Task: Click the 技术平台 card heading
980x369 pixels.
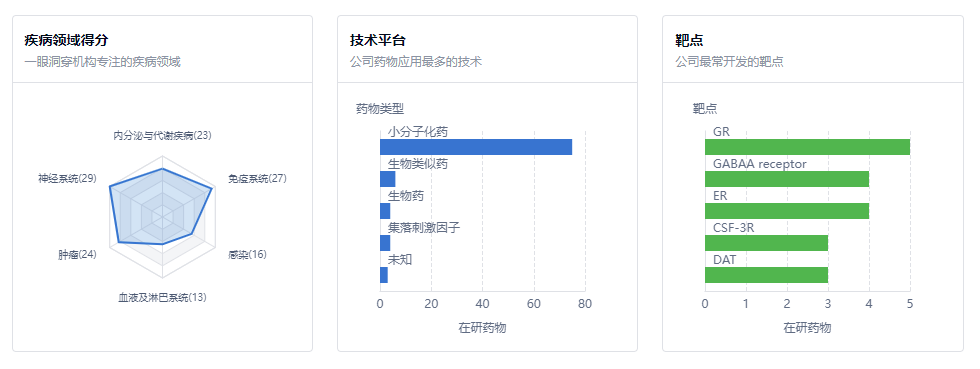Action: 378,41
